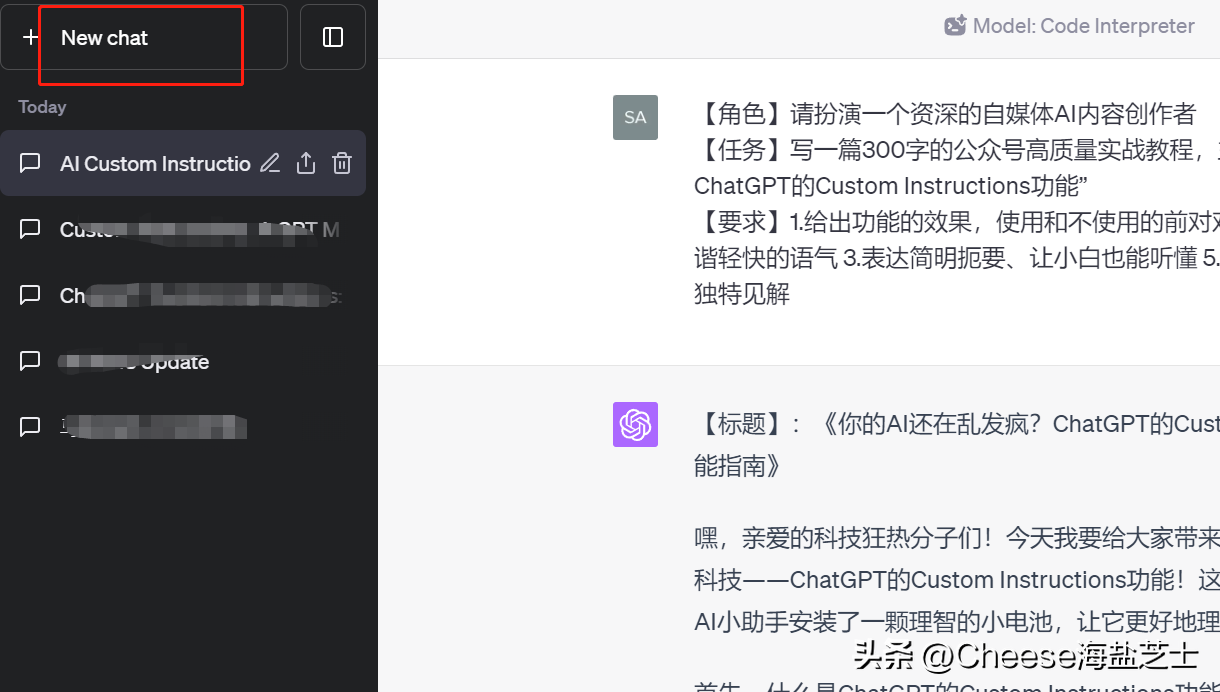Click the line starting with "【任务】写一篇300字"
This screenshot has width=1220, height=692.
coord(957,150)
